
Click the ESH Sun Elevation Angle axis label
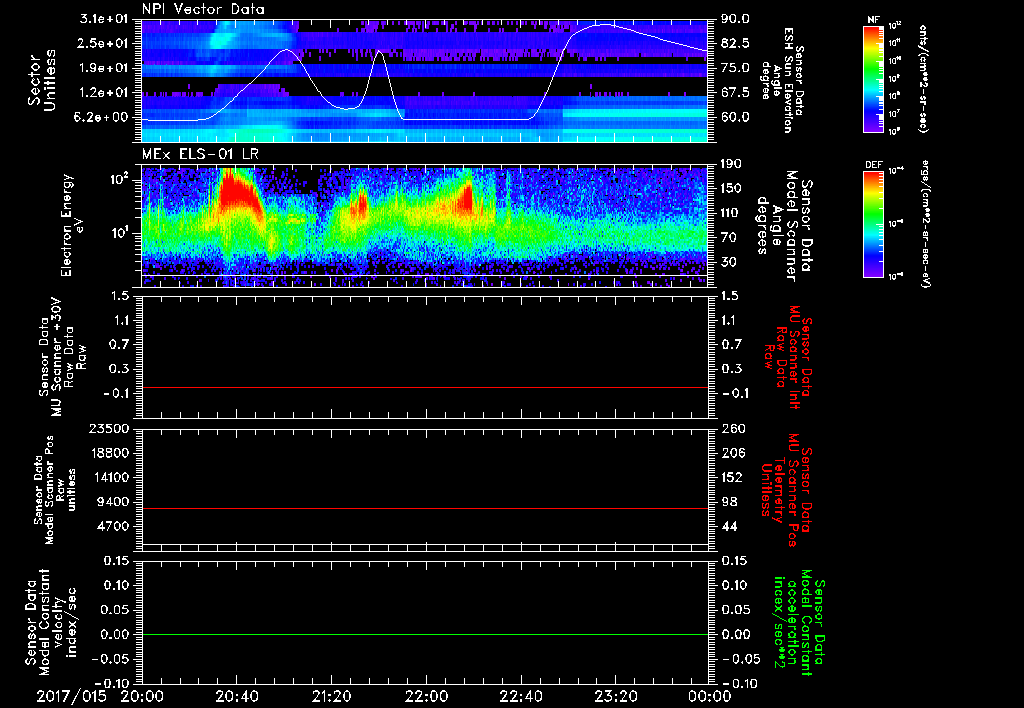[x=784, y=80]
